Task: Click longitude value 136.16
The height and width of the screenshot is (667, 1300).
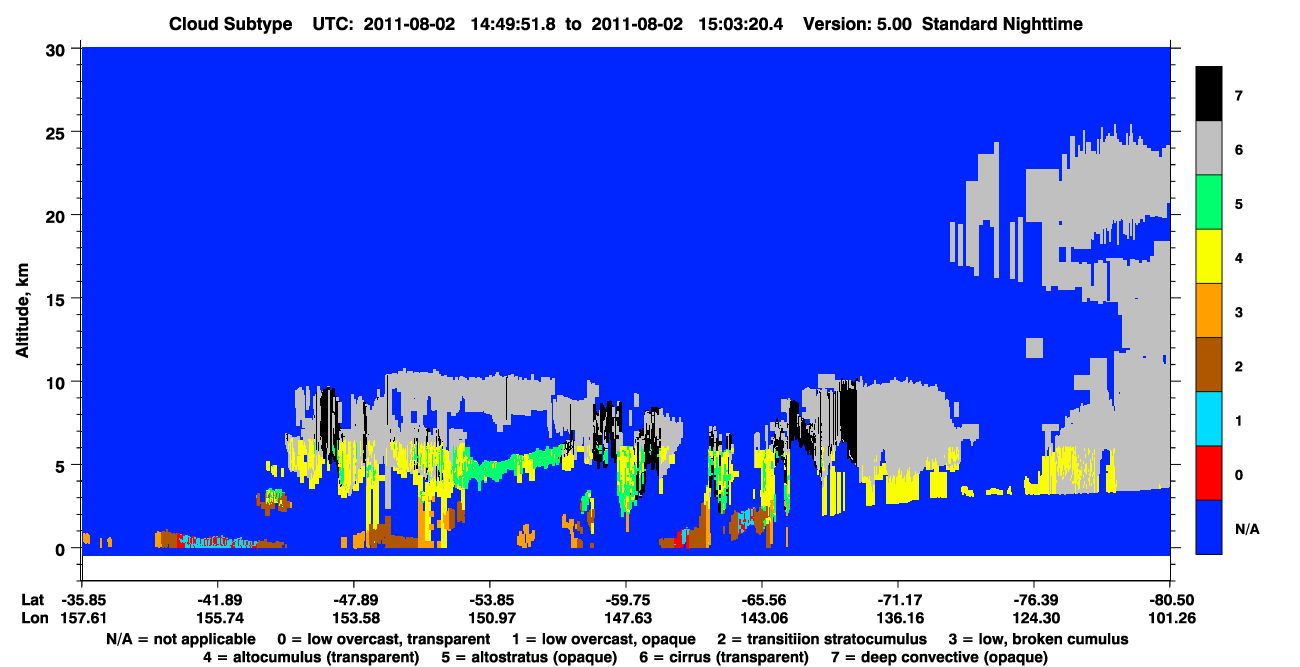Action: point(898,618)
